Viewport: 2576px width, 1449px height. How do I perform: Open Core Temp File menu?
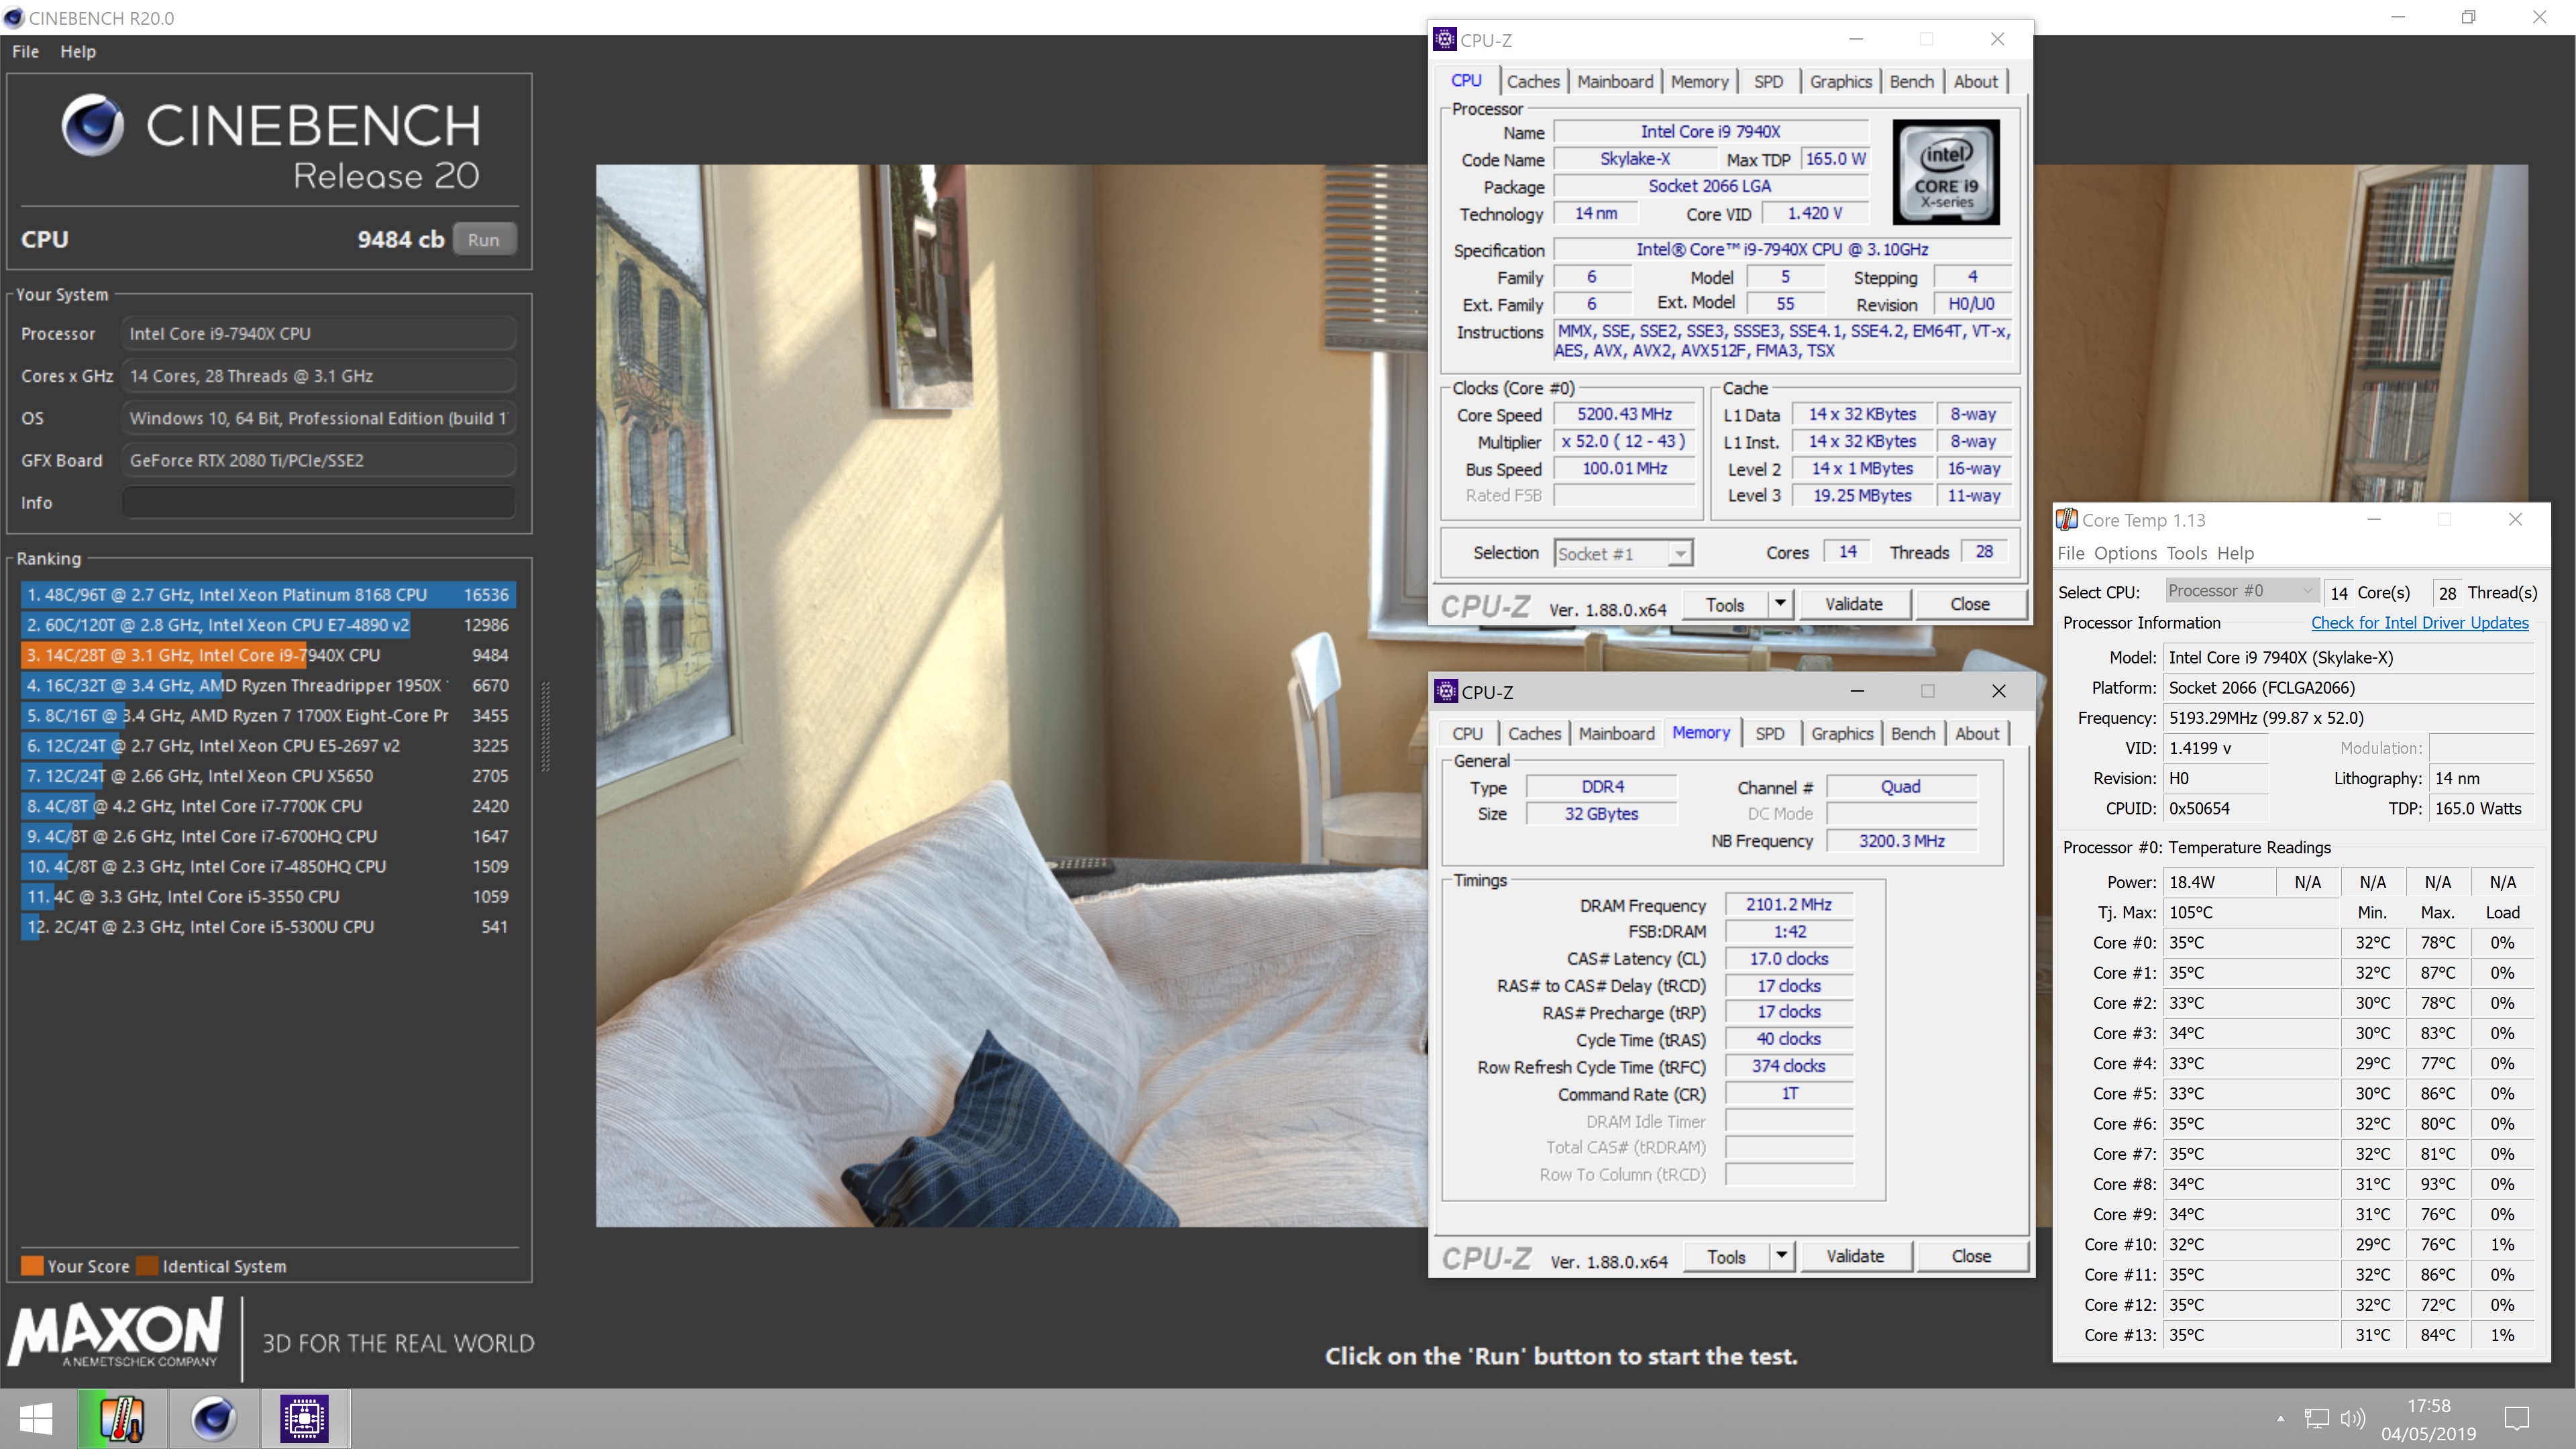[x=2070, y=553]
